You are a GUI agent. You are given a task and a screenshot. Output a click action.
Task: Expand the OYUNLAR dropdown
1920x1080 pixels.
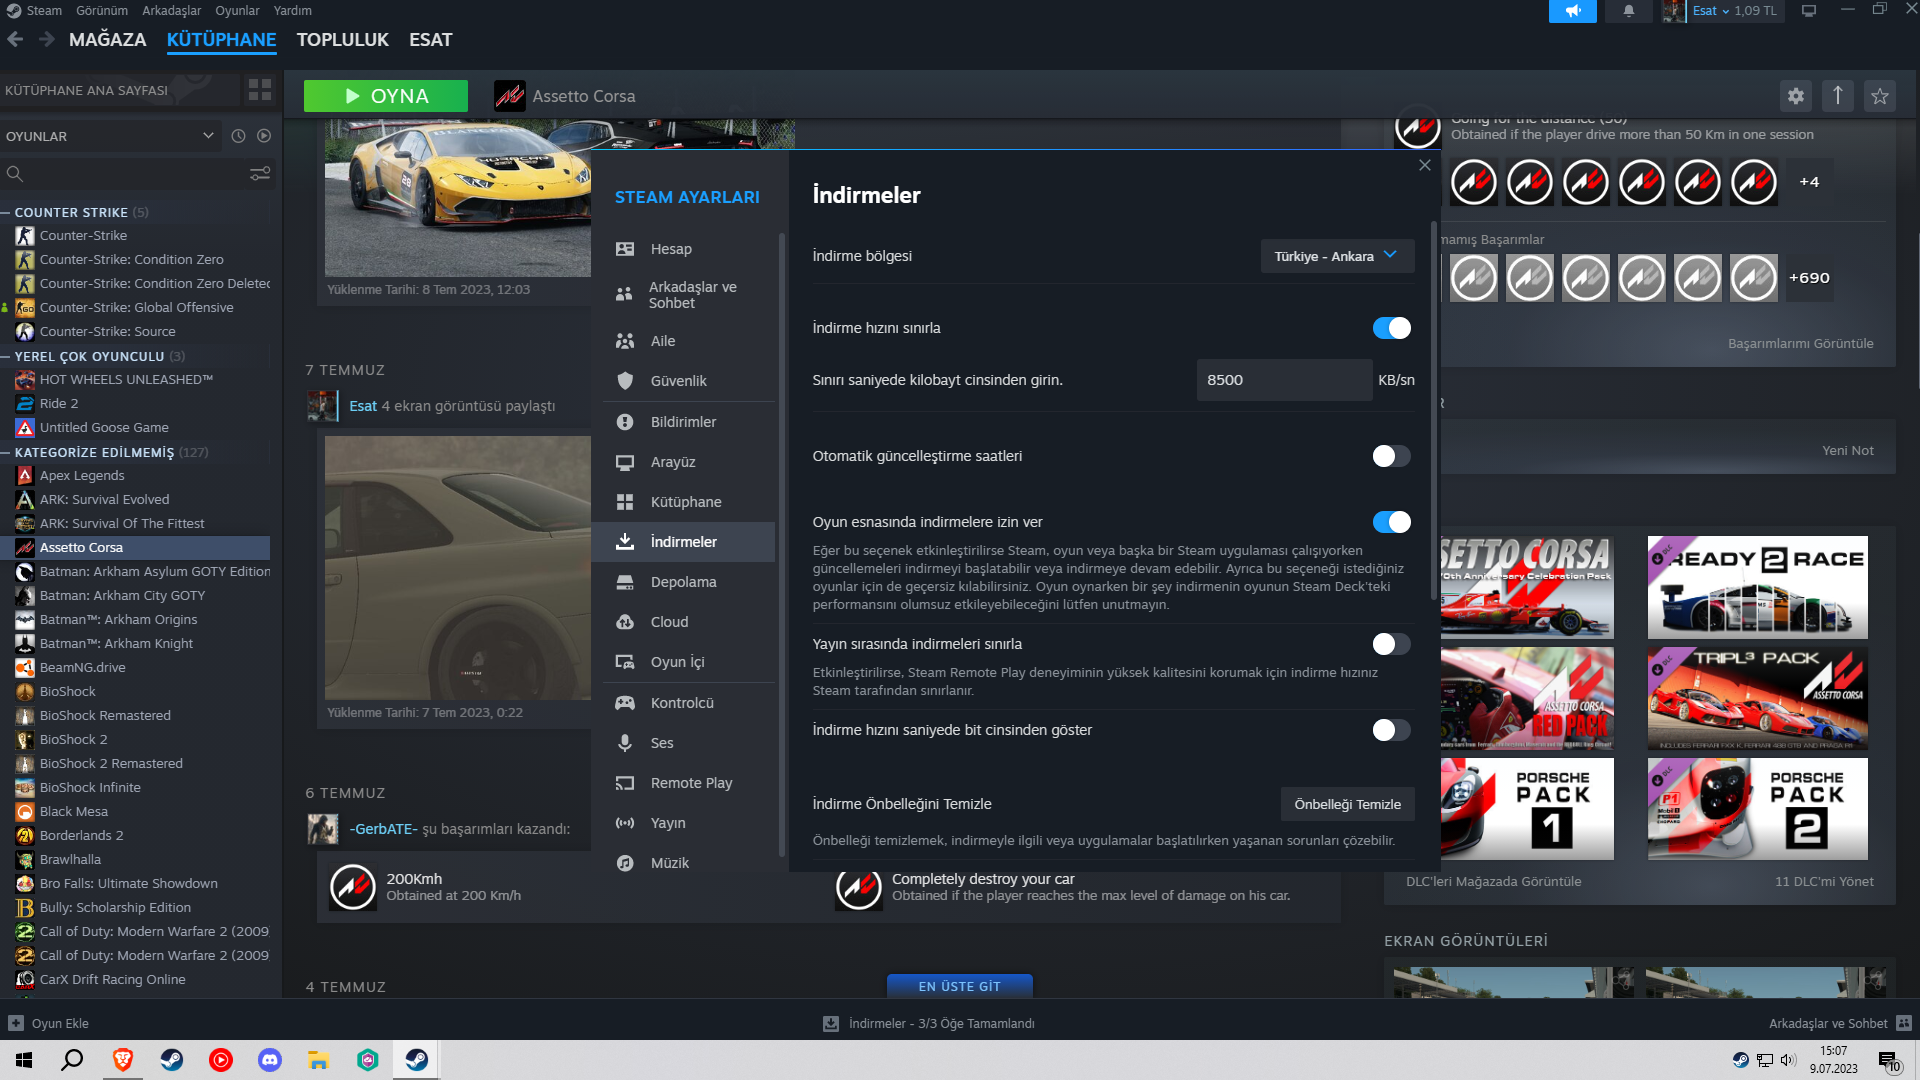tap(208, 136)
